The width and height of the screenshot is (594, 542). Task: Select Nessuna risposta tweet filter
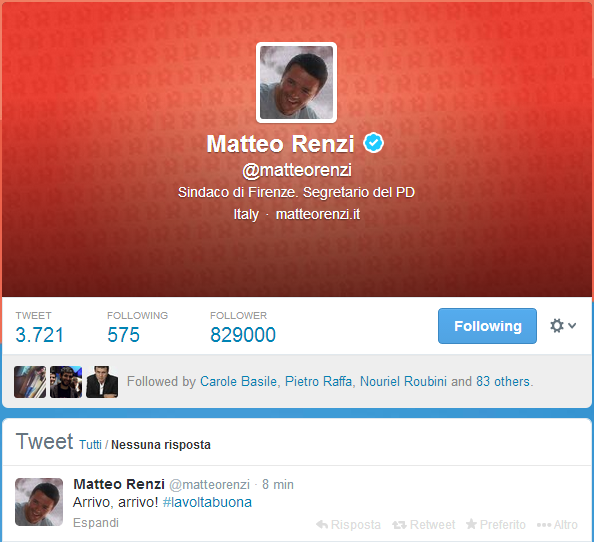click(x=161, y=445)
